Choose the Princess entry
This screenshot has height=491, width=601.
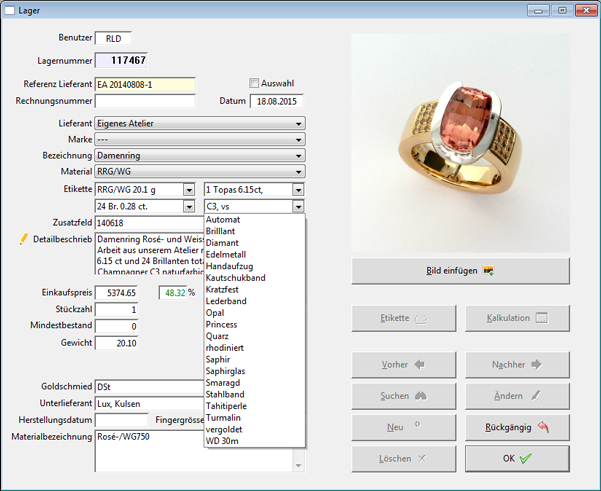pyautogui.click(x=255, y=325)
